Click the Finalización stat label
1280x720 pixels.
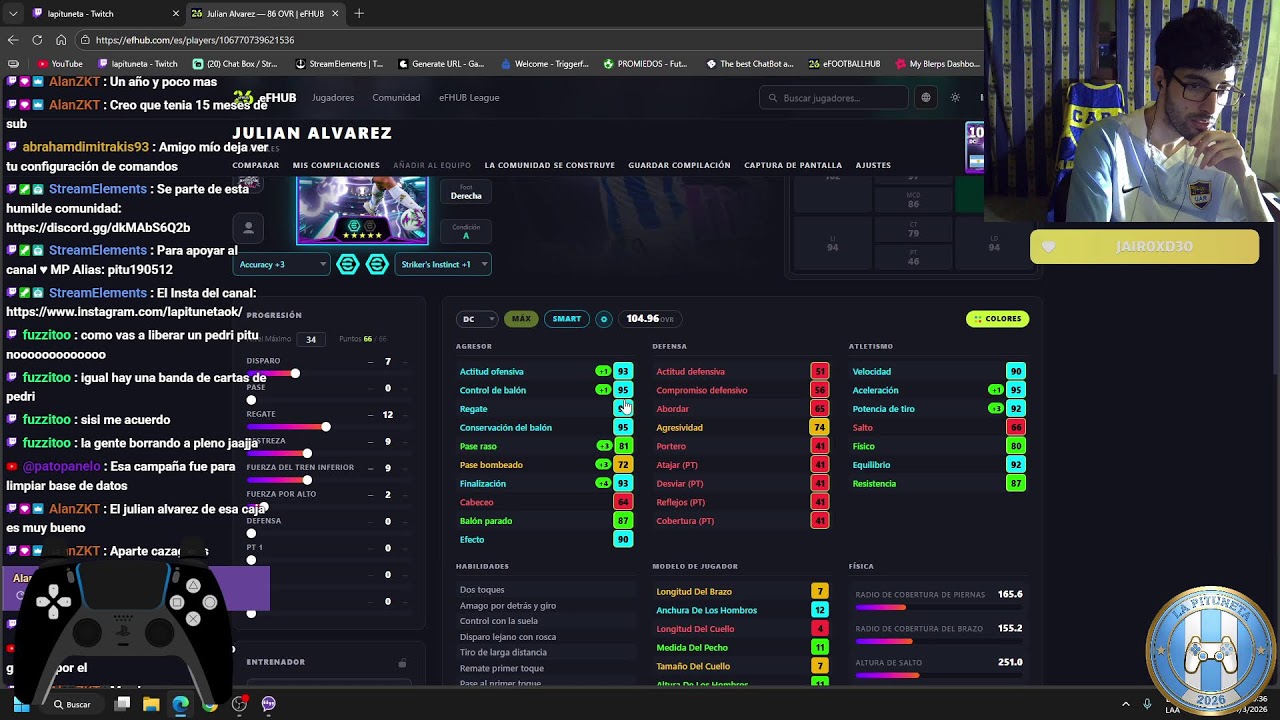click(483, 484)
